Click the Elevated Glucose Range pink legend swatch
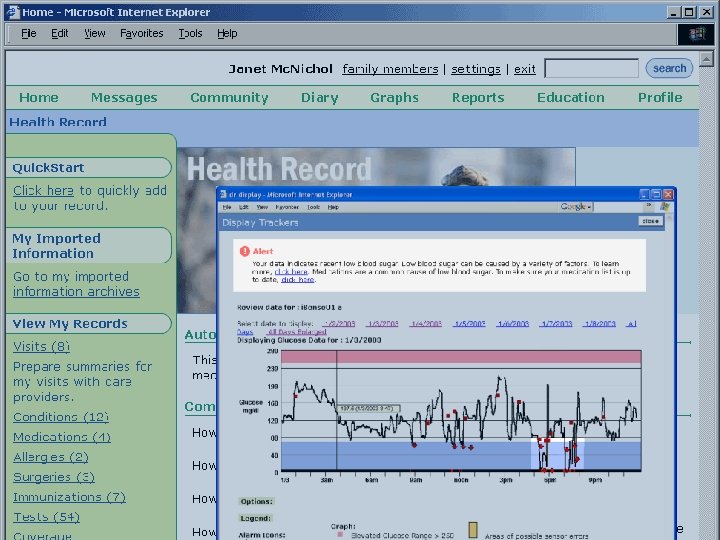This screenshot has height=540, width=720. coord(340,535)
